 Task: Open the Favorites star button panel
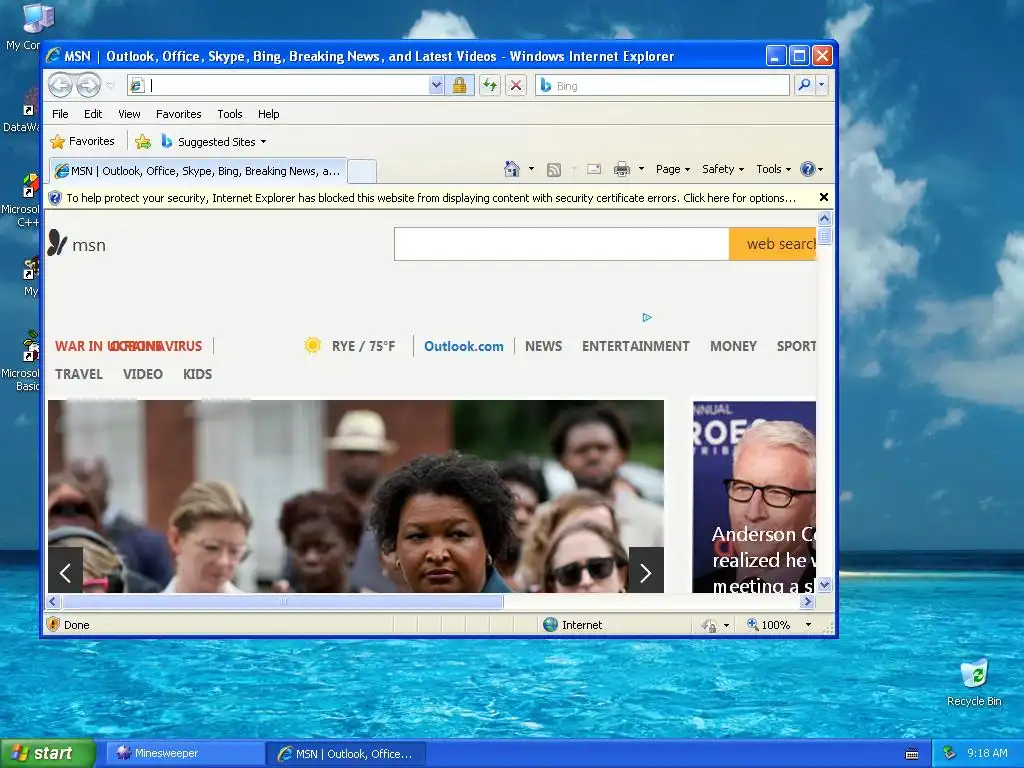pyautogui.click(x=82, y=141)
